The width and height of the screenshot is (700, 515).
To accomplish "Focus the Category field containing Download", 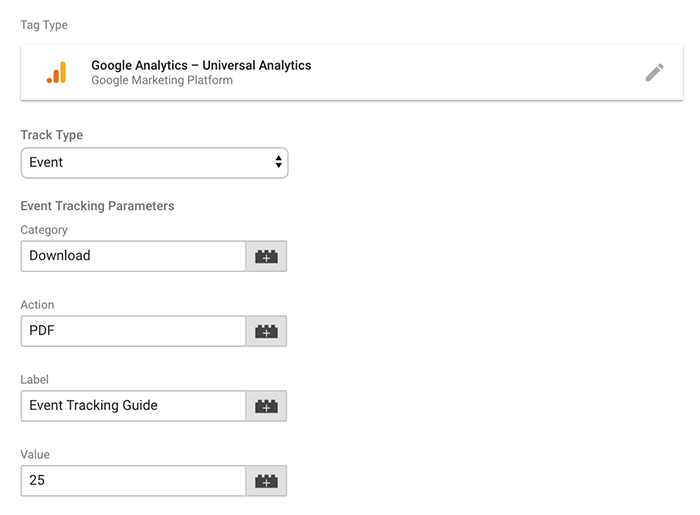I will point(133,256).
